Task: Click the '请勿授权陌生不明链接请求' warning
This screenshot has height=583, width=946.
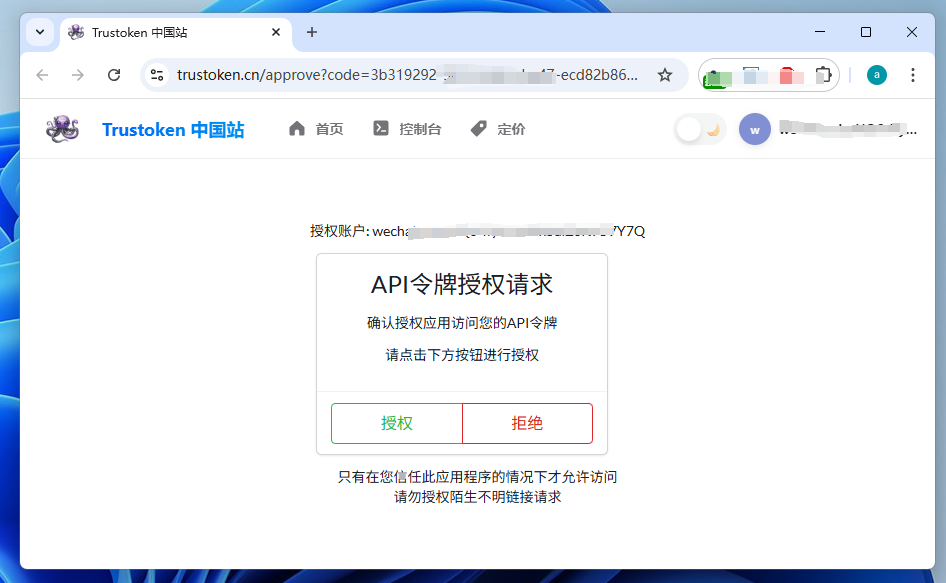Action: tap(477, 497)
